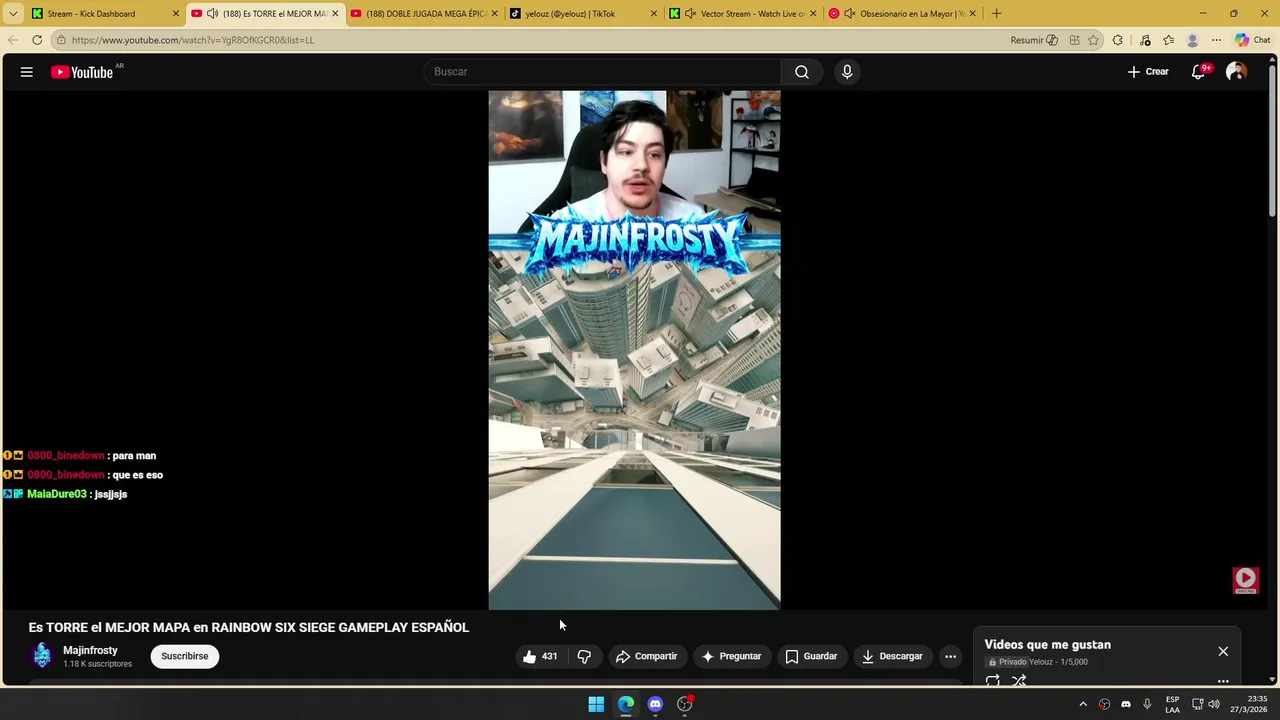1280x720 pixels.
Task: Toggle shuffle playlist icon
Action: pyautogui.click(x=1019, y=680)
